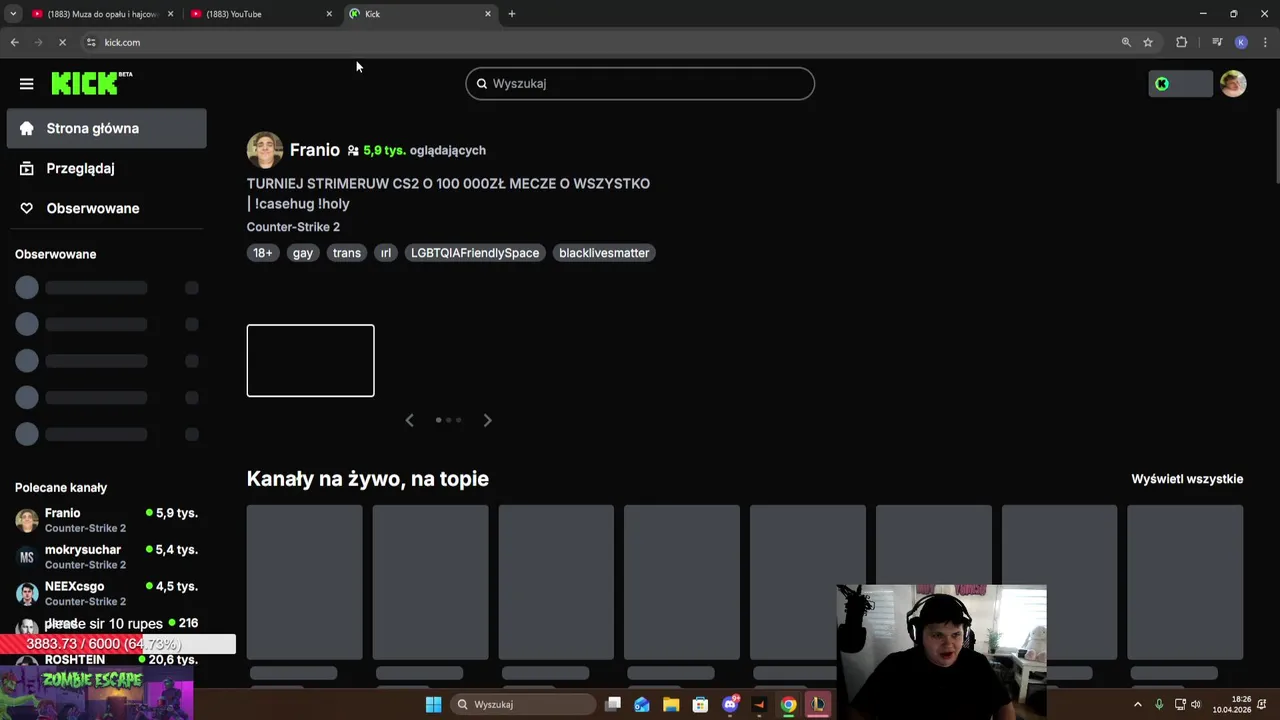
Task: Select the 18+ tag
Action: [x=263, y=253]
